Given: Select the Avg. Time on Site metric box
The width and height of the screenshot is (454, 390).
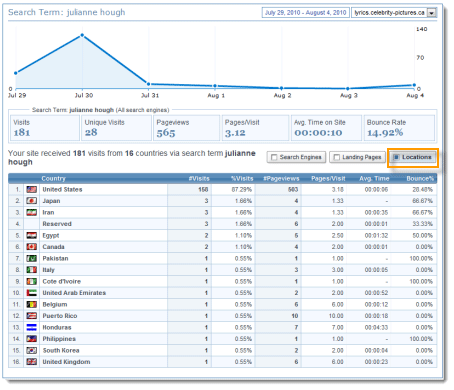Looking at the screenshot, I should (x=327, y=128).
